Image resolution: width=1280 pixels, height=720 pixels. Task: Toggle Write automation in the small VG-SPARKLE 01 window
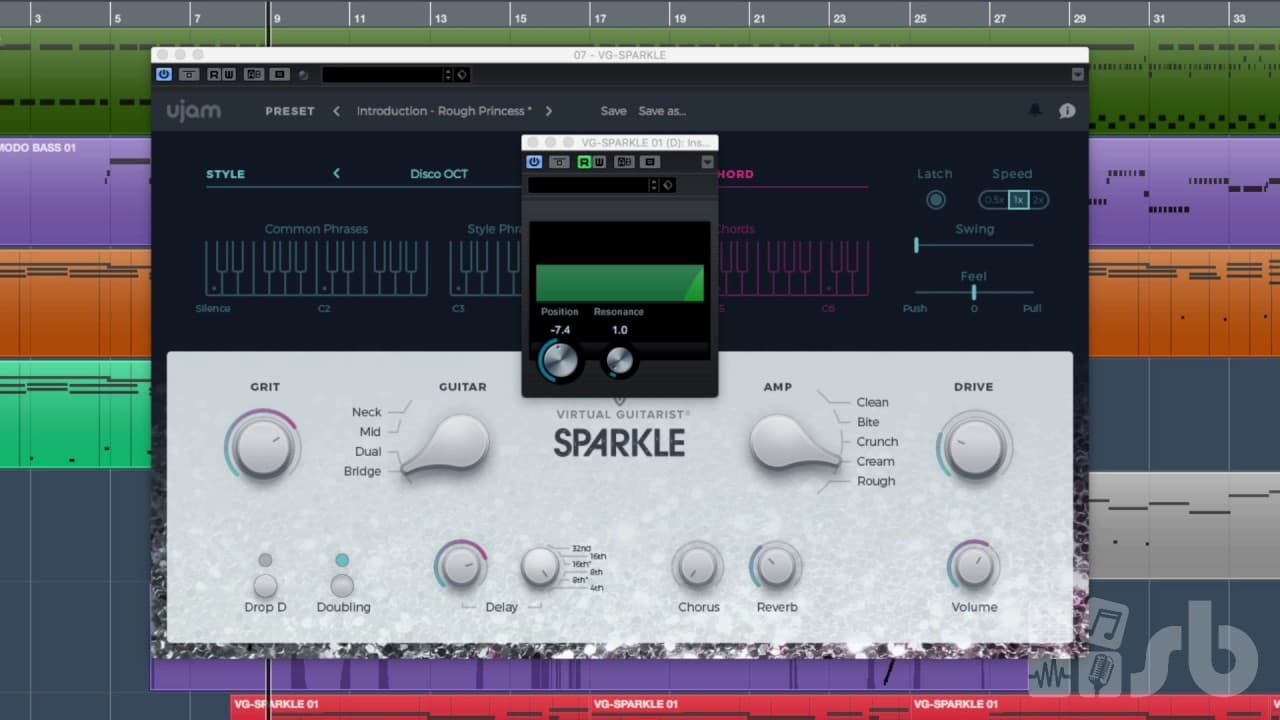(599, 162)
